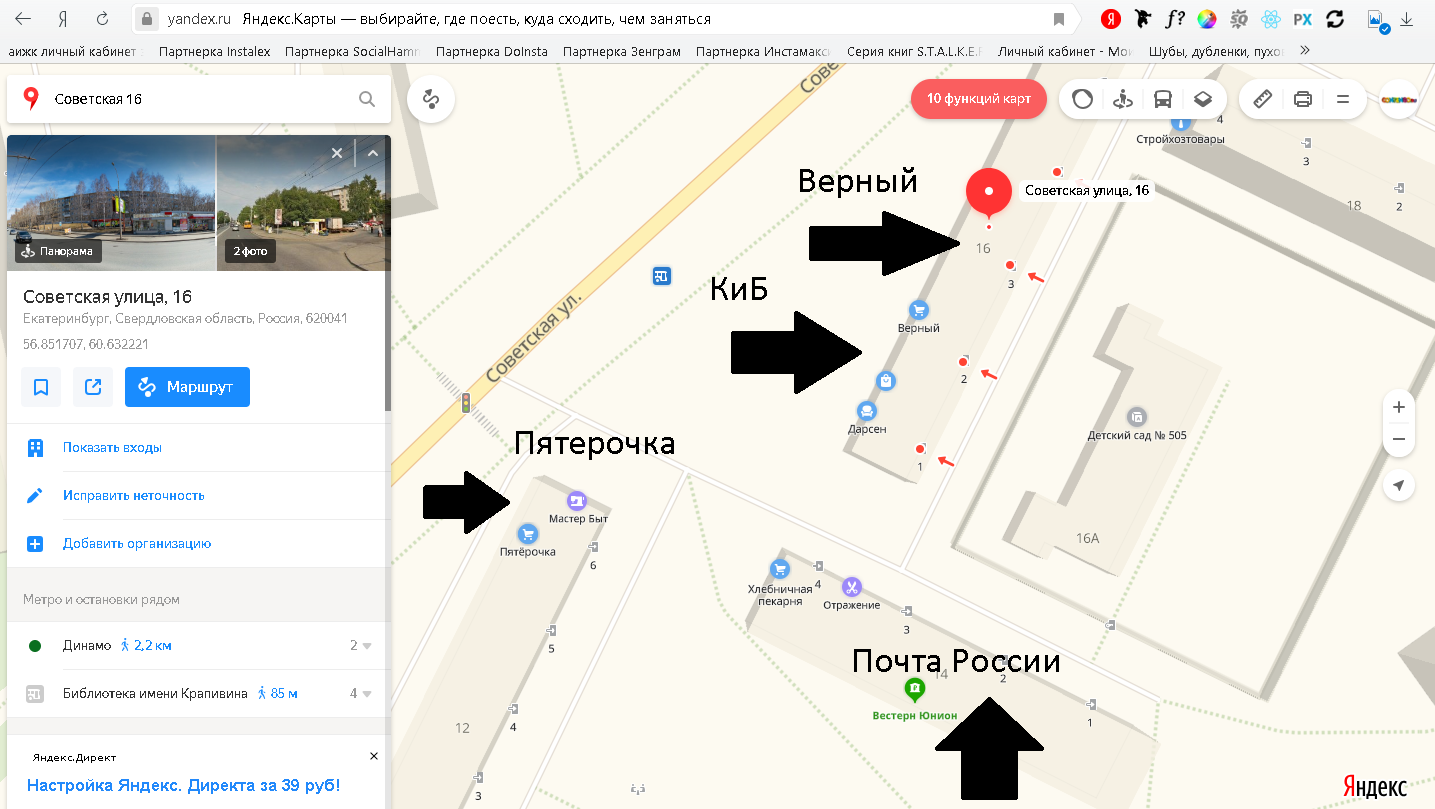Screen dimensions: 1435x809
Task: Zoom out the map with minus button
Action: (1399, 439)
